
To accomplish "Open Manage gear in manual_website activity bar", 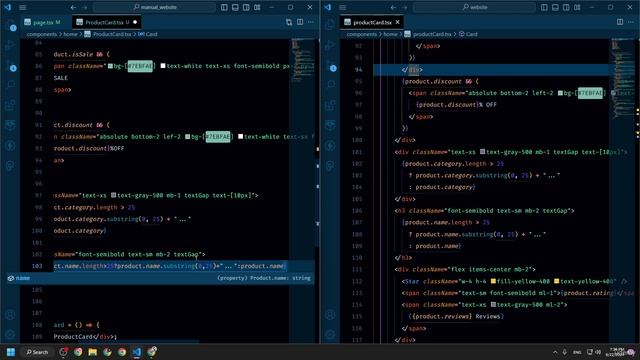I will [11, 334].
